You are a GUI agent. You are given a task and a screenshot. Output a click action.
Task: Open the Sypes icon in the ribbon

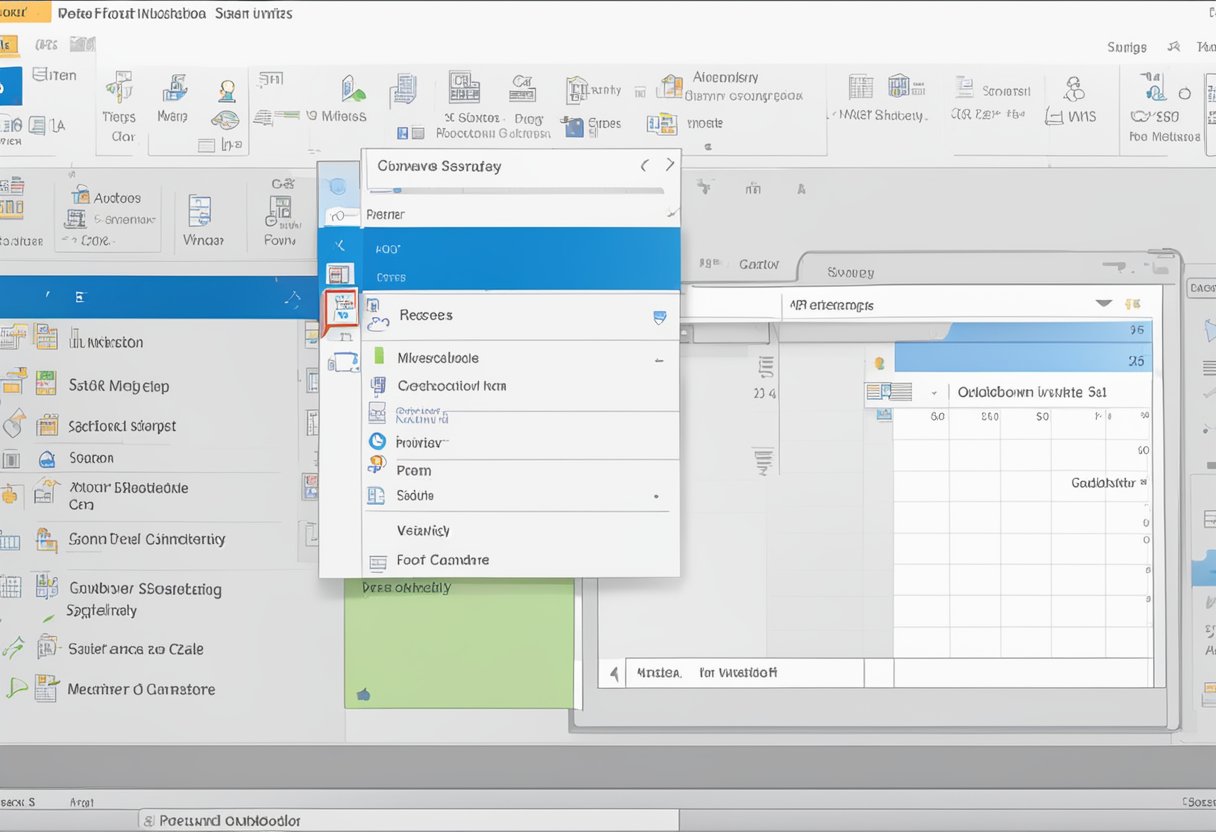click(575, 126)
